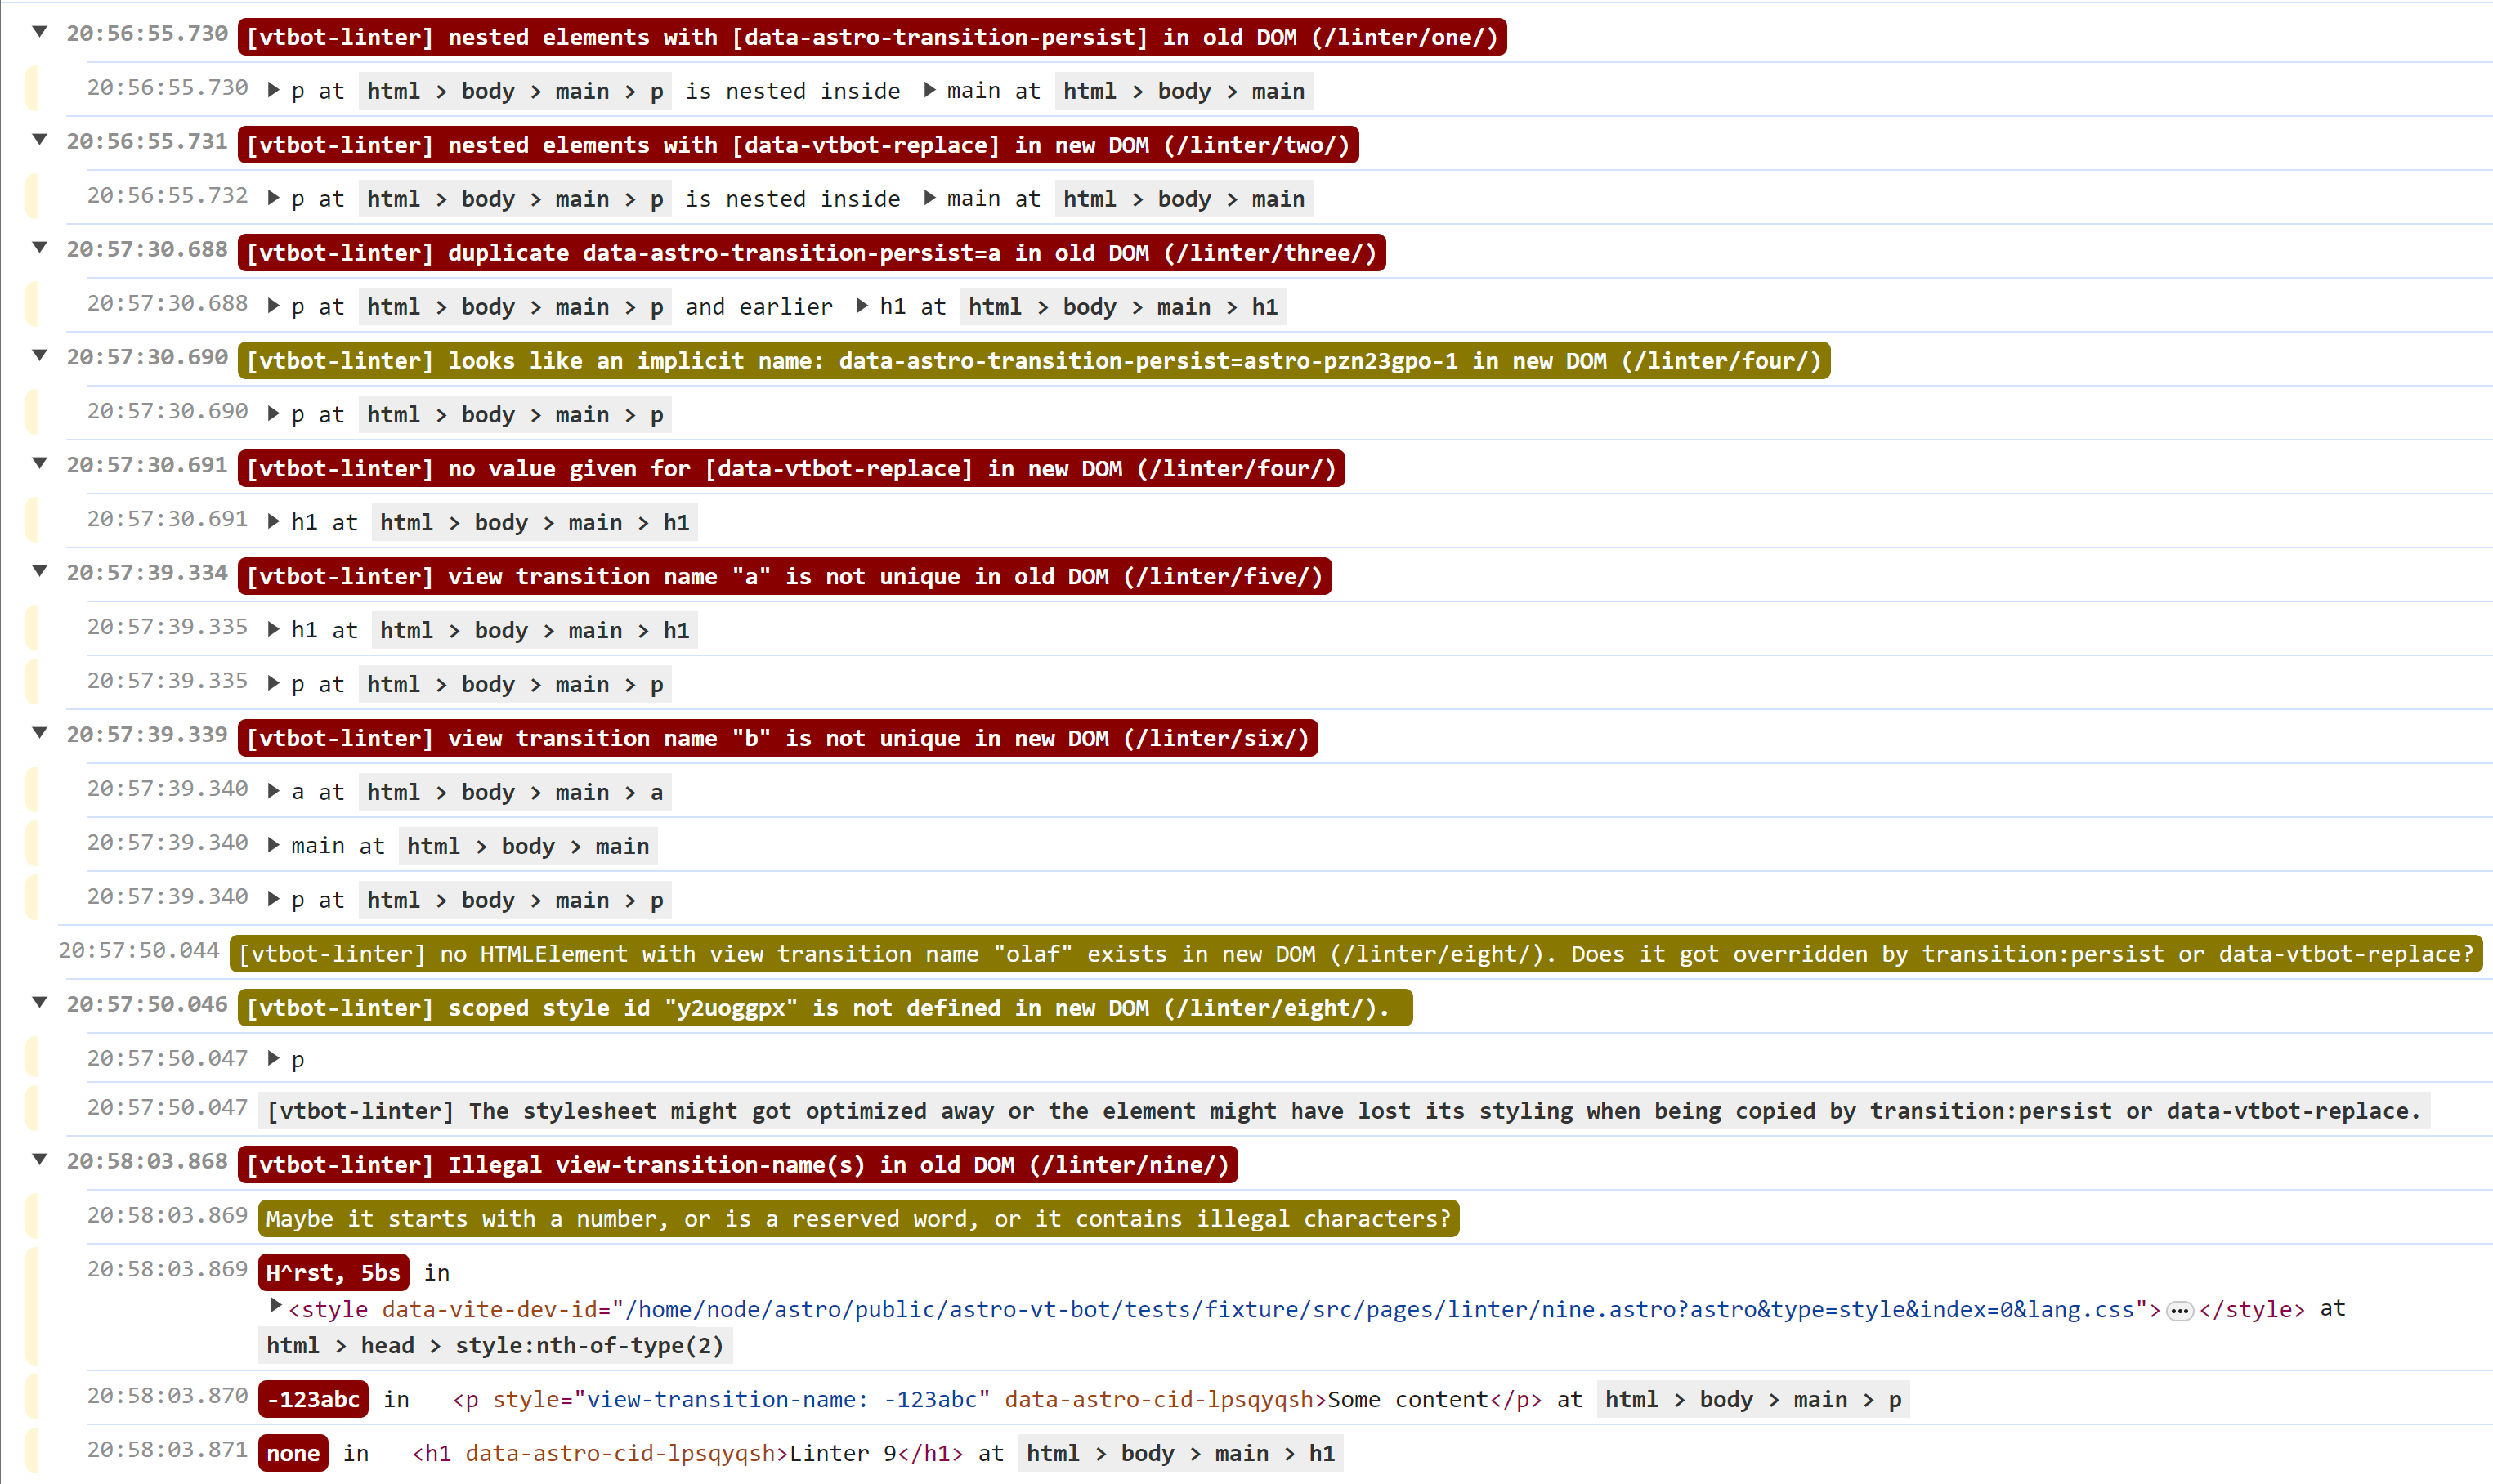
Task: Click the implicit name astro-pzn23gpo-1 warning
Action: [x=1033, y=361]
